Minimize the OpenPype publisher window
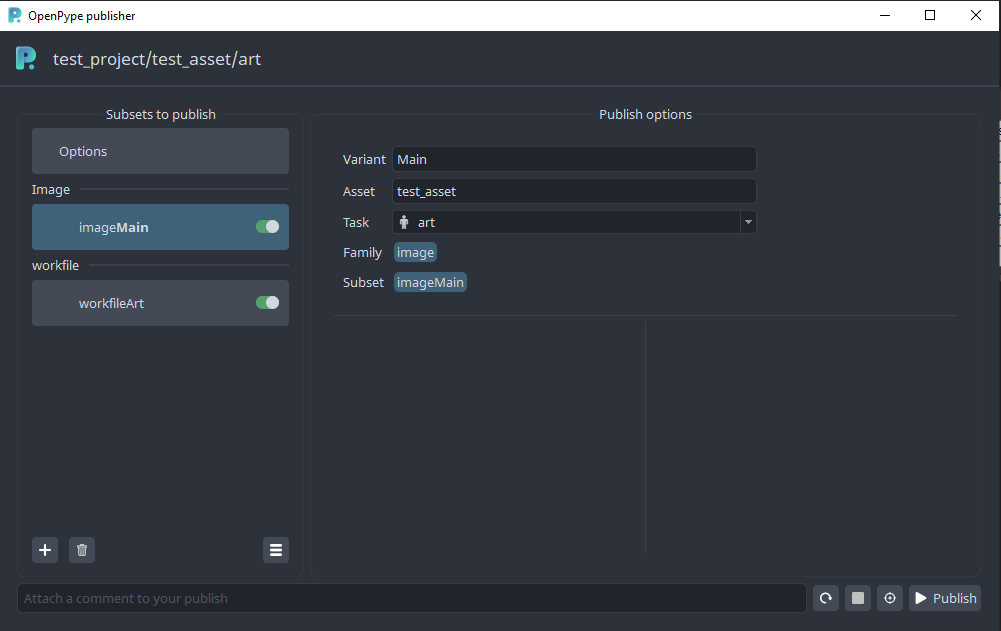 (885, 15)
